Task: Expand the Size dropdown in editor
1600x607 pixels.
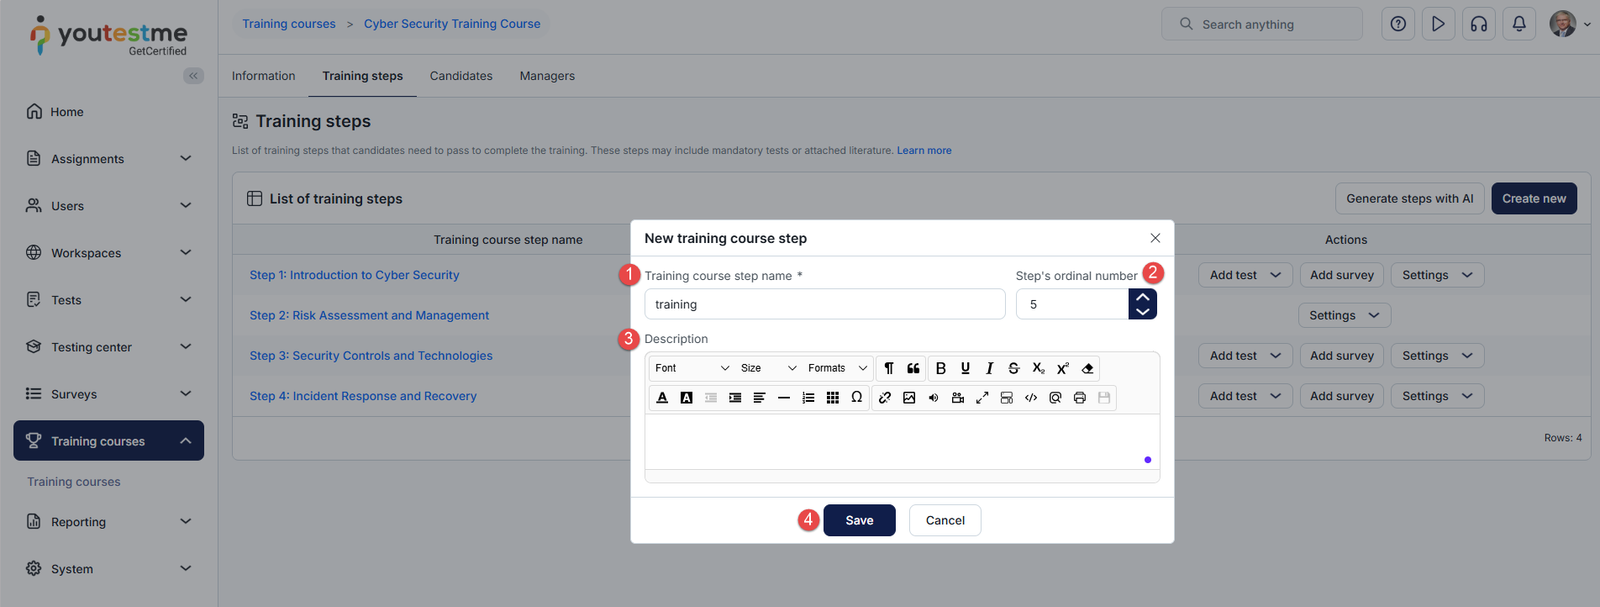Action: [768, 368]
